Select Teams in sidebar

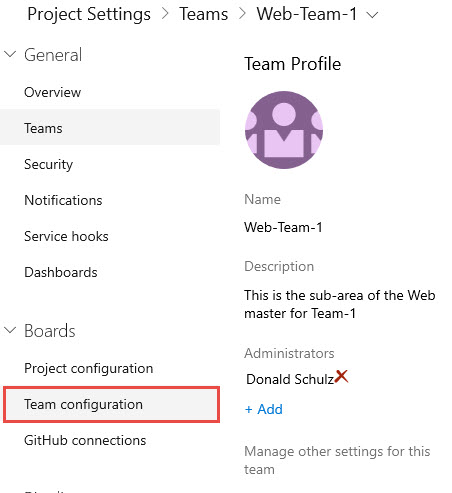pyautogui.click(x=110, y=128)
